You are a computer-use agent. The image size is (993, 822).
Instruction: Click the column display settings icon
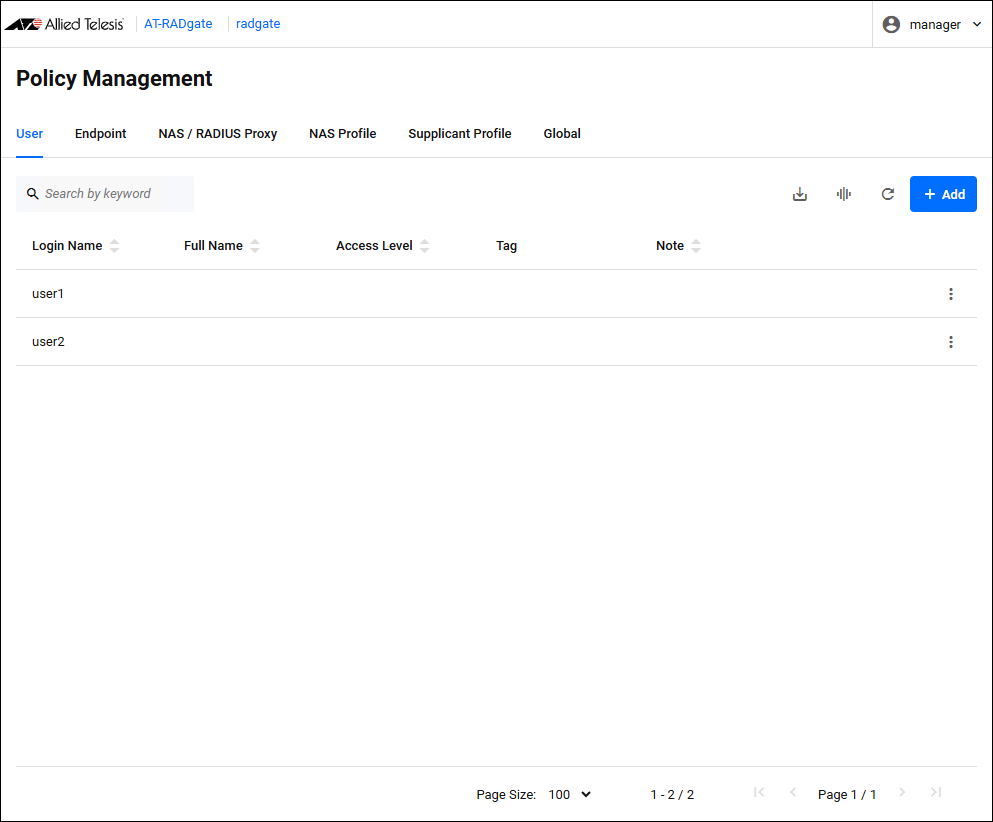(843, 194)
